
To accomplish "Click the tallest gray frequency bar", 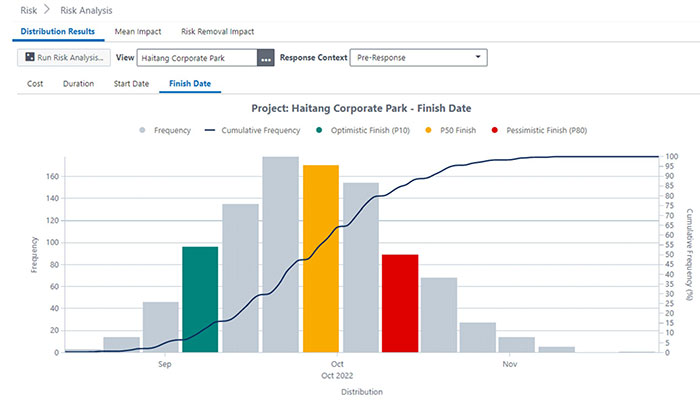I will click(x=280, y=254).
